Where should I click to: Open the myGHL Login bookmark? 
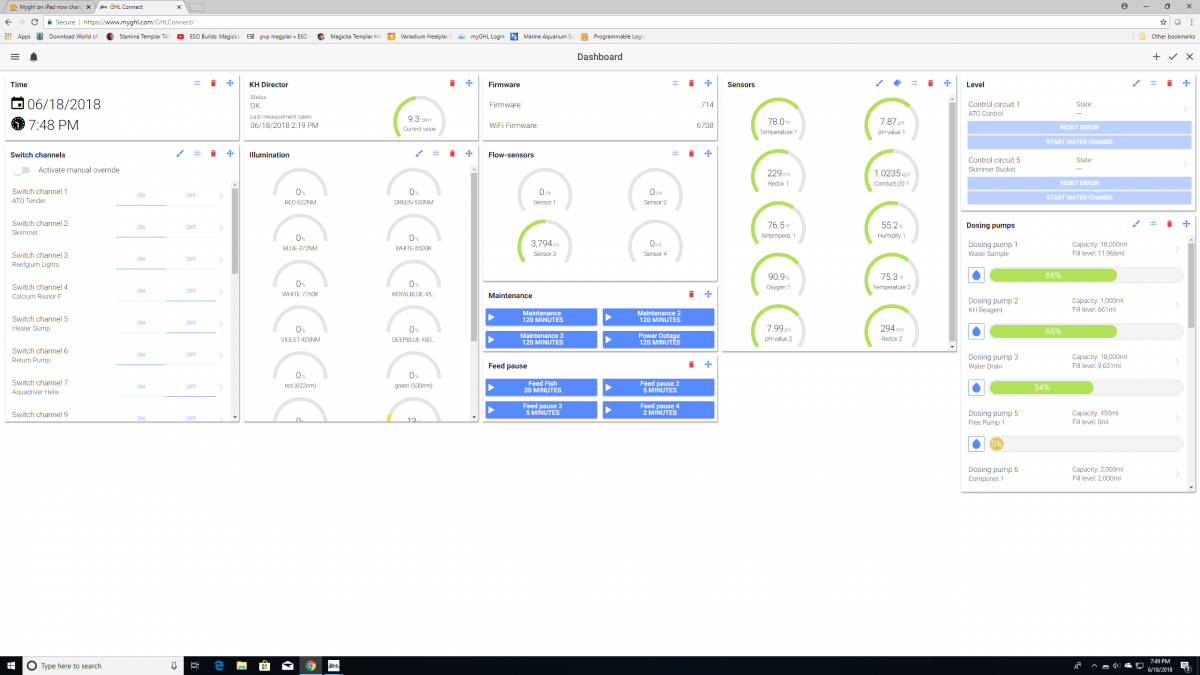point(482,36)
